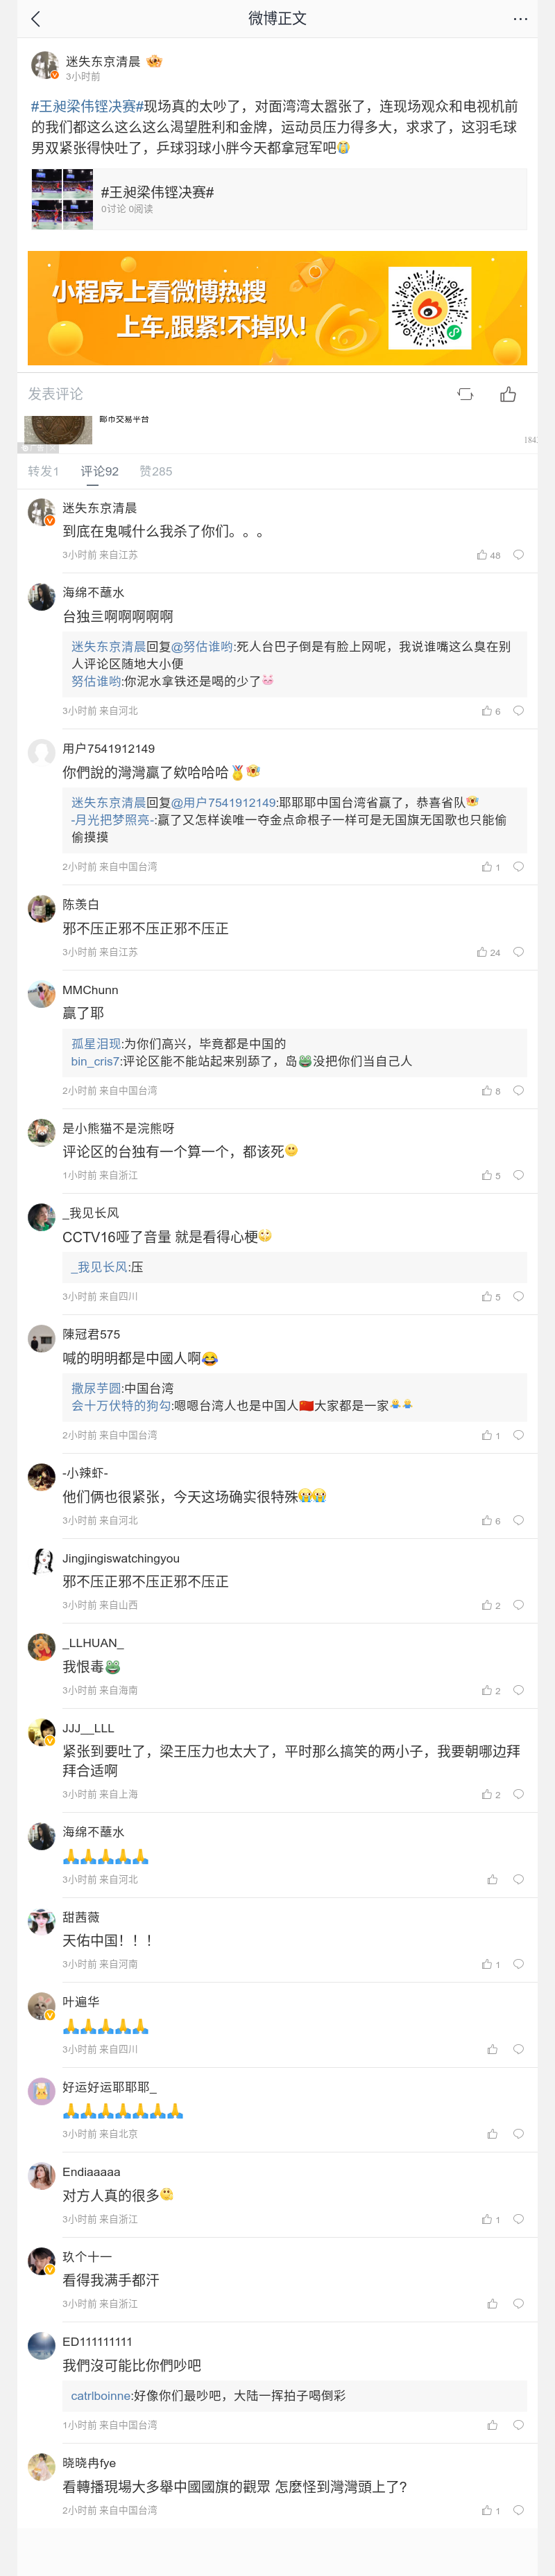Image resolution: width=555 pixels, height=2576 pixels.
Task: Tap the repost icon beside comment box
Action: coord(465,394)
